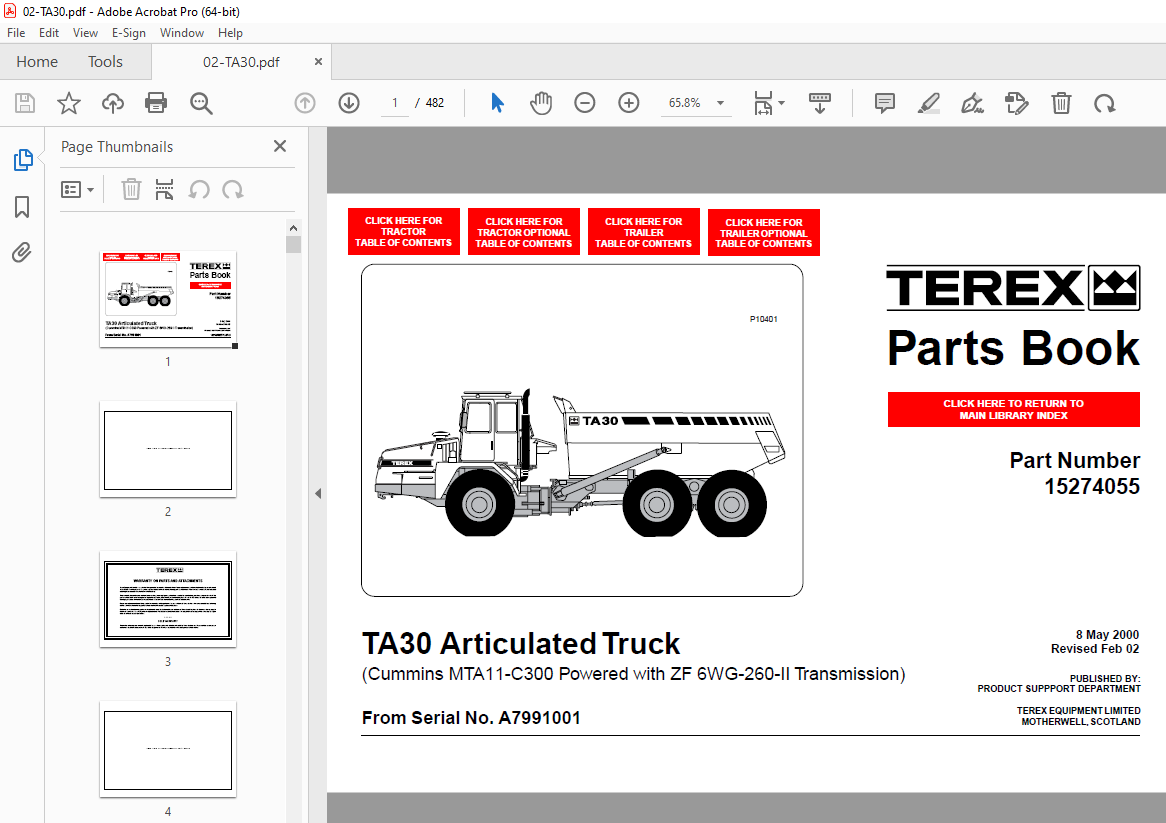1166x823 pixels.
Task: Close the 02-TA30.pdf tab
Action: pos(318,62)
